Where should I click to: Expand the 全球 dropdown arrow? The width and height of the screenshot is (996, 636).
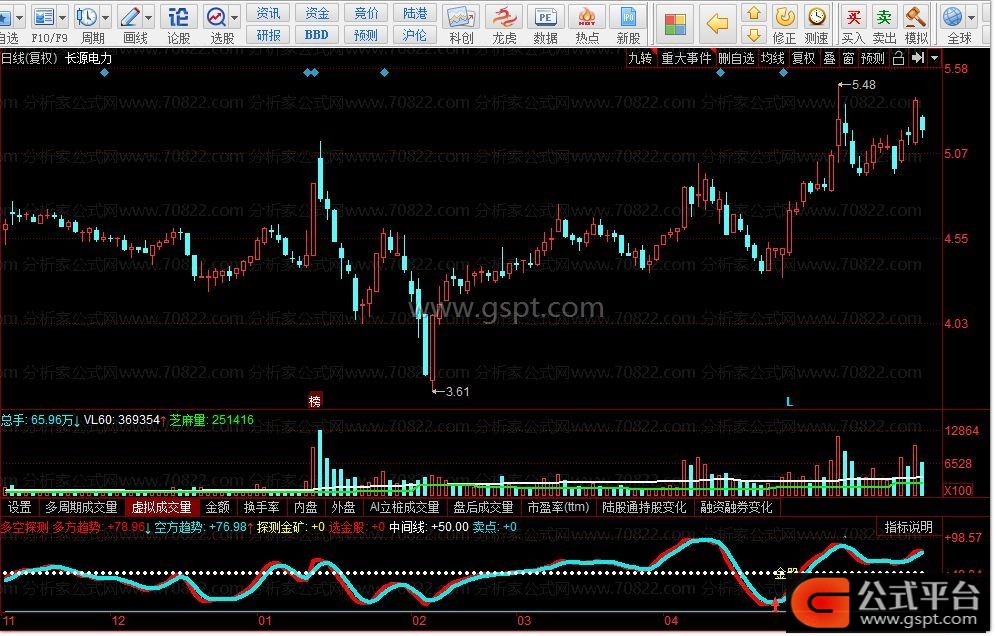(971, 17)
